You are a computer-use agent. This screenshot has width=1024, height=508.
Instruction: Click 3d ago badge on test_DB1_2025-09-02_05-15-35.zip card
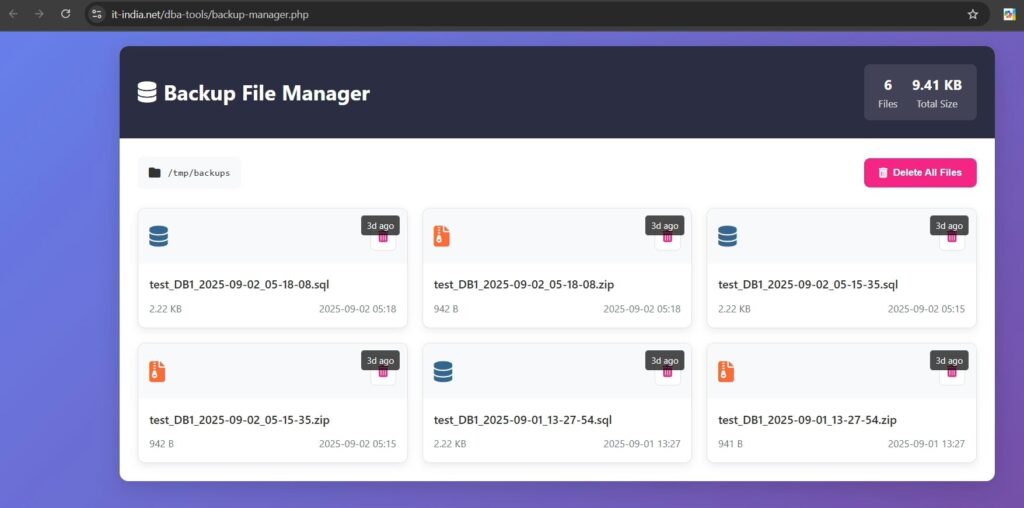click(380, 360)
